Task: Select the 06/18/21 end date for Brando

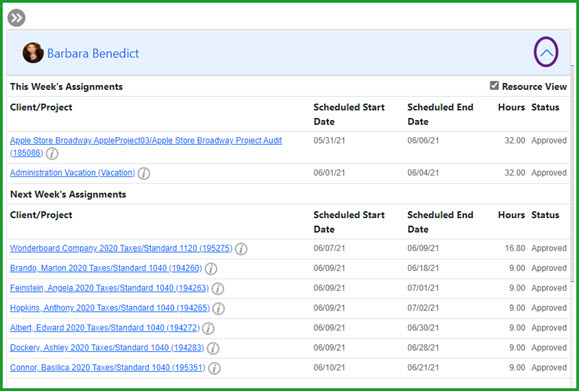Action: pos(423,268)
